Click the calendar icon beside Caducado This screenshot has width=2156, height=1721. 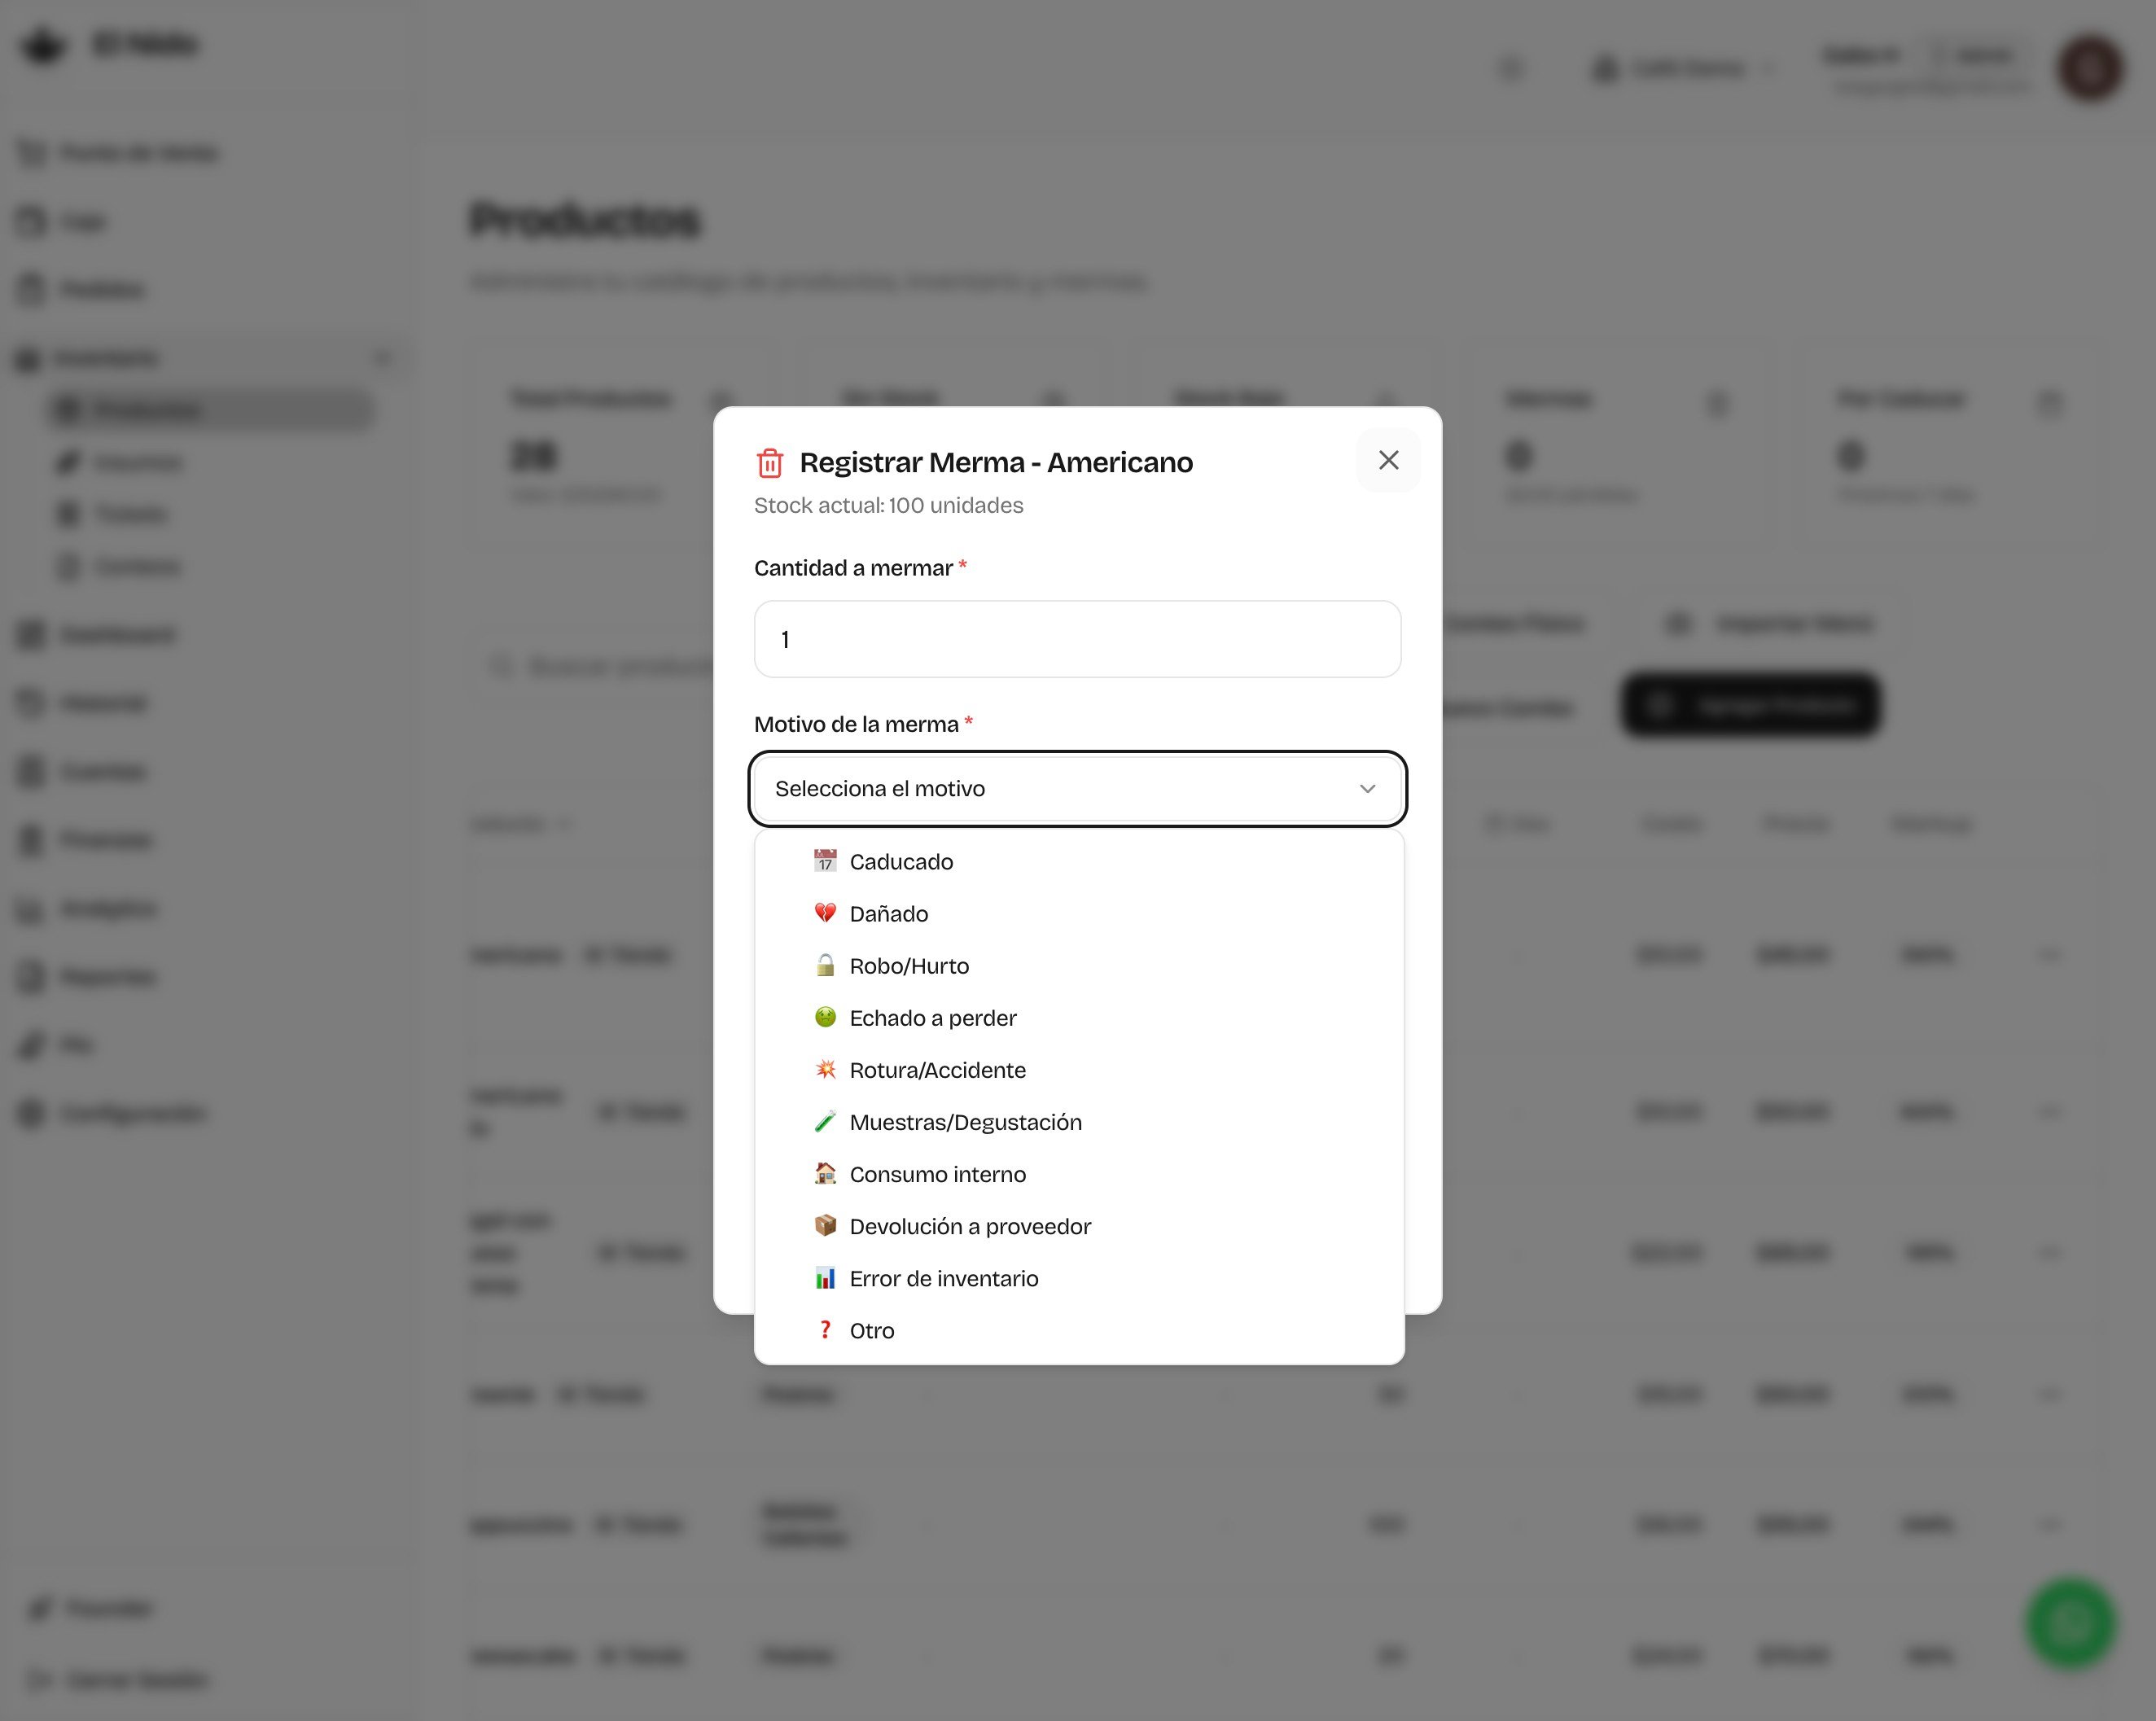(825, 860)
